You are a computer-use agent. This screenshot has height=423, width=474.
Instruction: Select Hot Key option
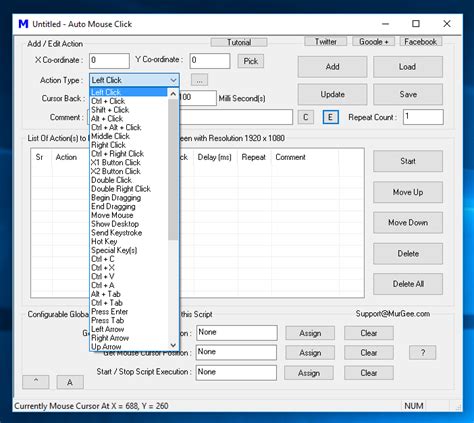(129, 241)
